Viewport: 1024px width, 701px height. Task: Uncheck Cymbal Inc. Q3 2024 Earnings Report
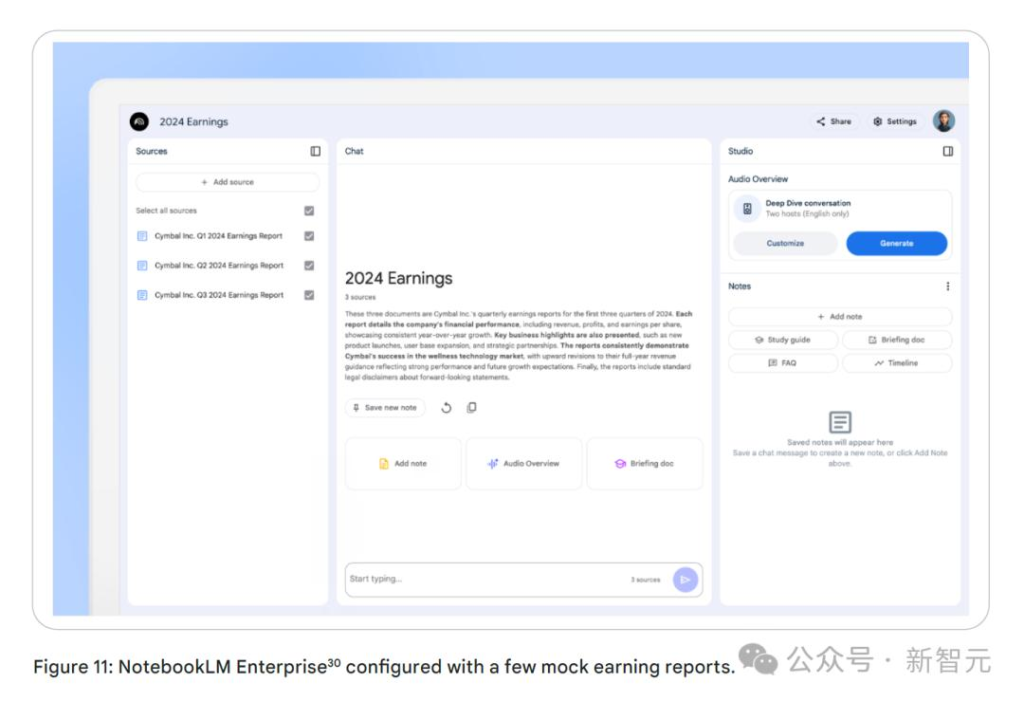[x=309, y=296]
